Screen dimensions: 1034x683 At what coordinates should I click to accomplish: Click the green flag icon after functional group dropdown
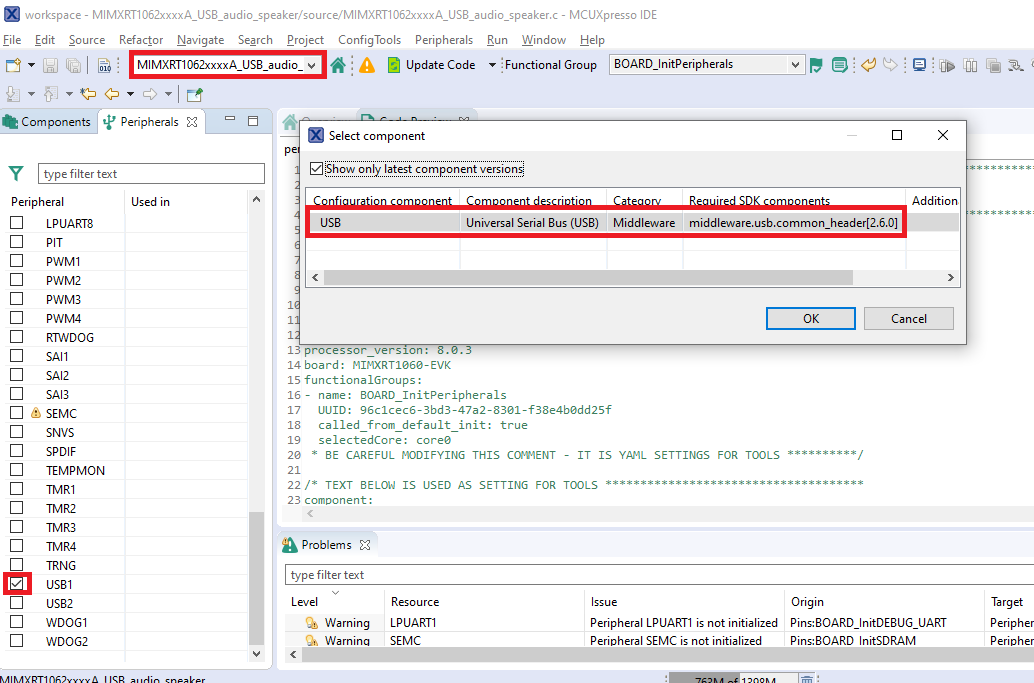816,64
